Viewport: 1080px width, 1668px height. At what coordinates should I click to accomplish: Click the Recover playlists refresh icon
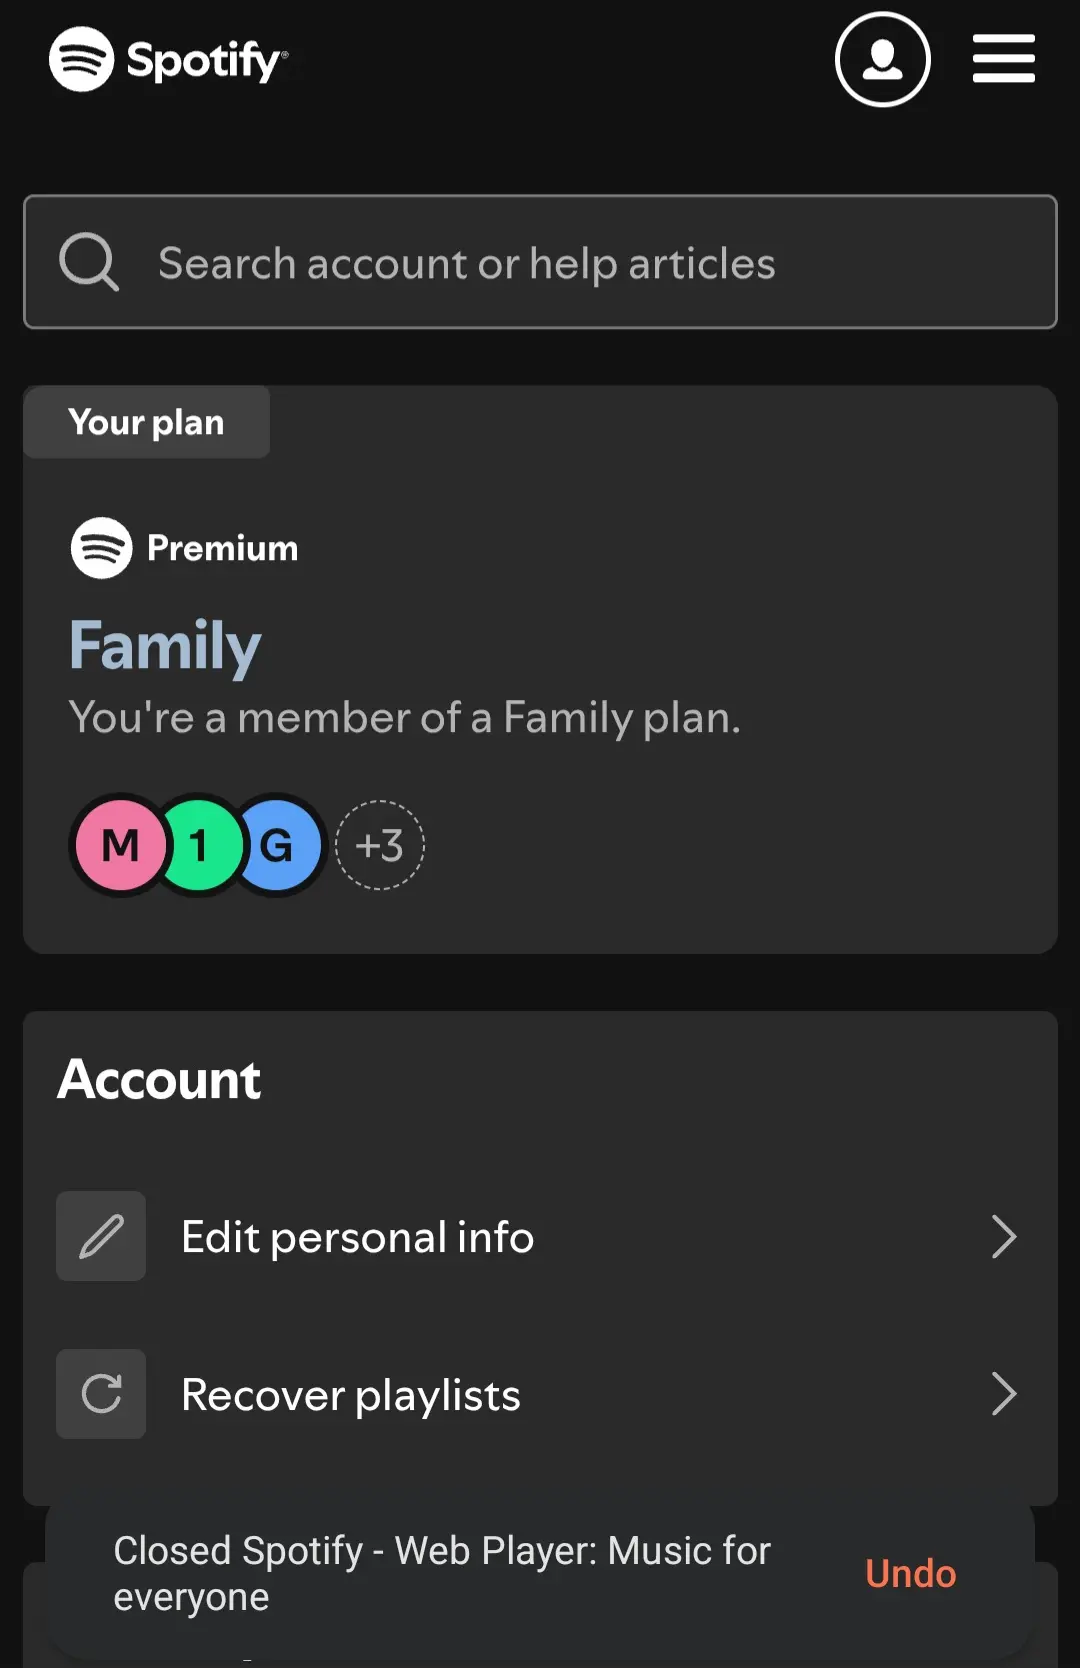tap(101, 1394)
